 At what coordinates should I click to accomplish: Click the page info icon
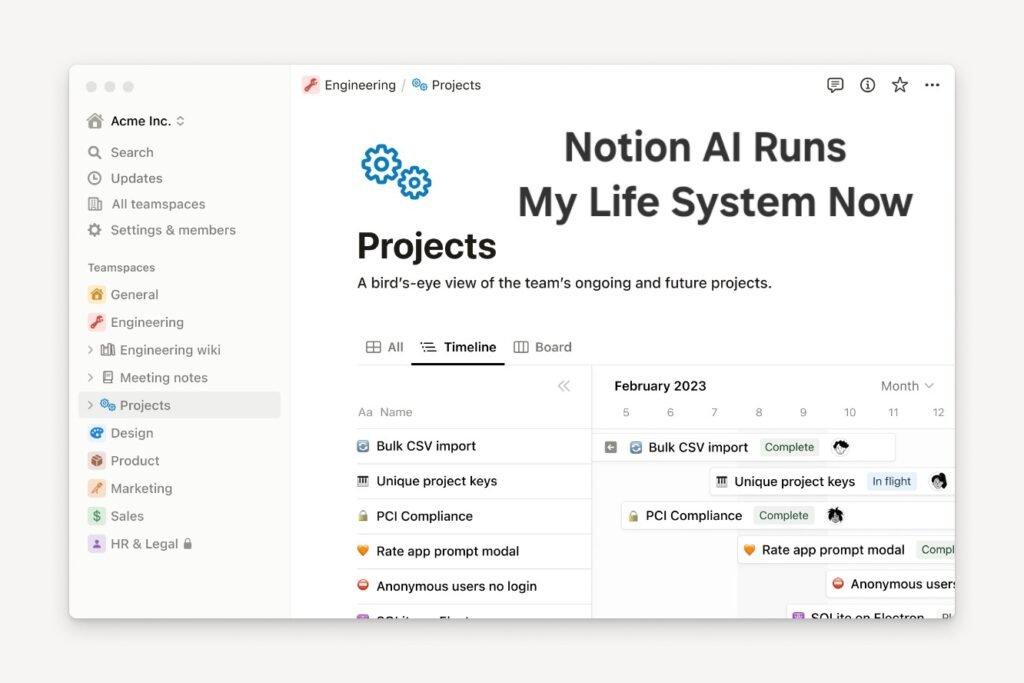click(x=867, y=85)
